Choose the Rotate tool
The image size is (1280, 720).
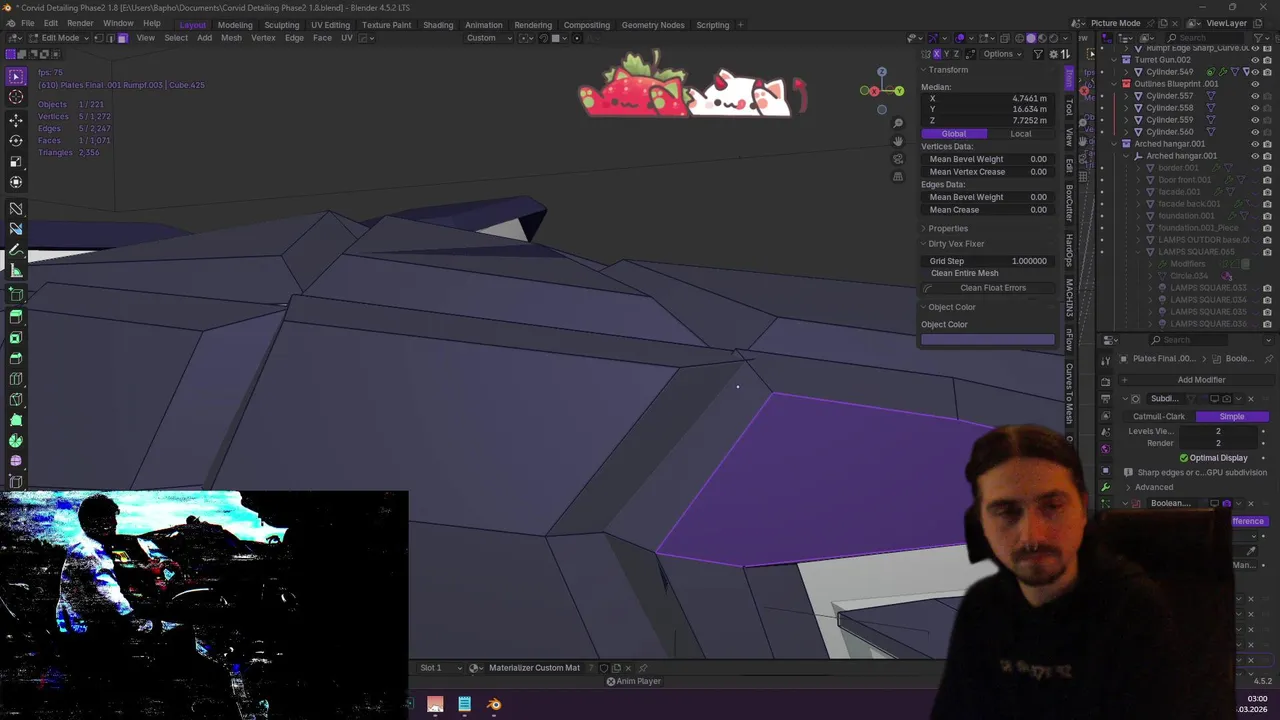click(16, 141)
